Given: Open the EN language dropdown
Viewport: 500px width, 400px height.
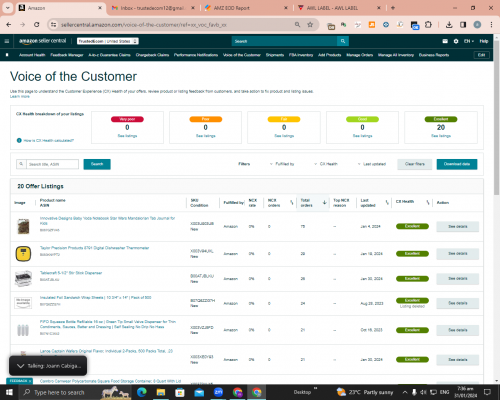Looking at the screenshot, I should click(469, 41).
